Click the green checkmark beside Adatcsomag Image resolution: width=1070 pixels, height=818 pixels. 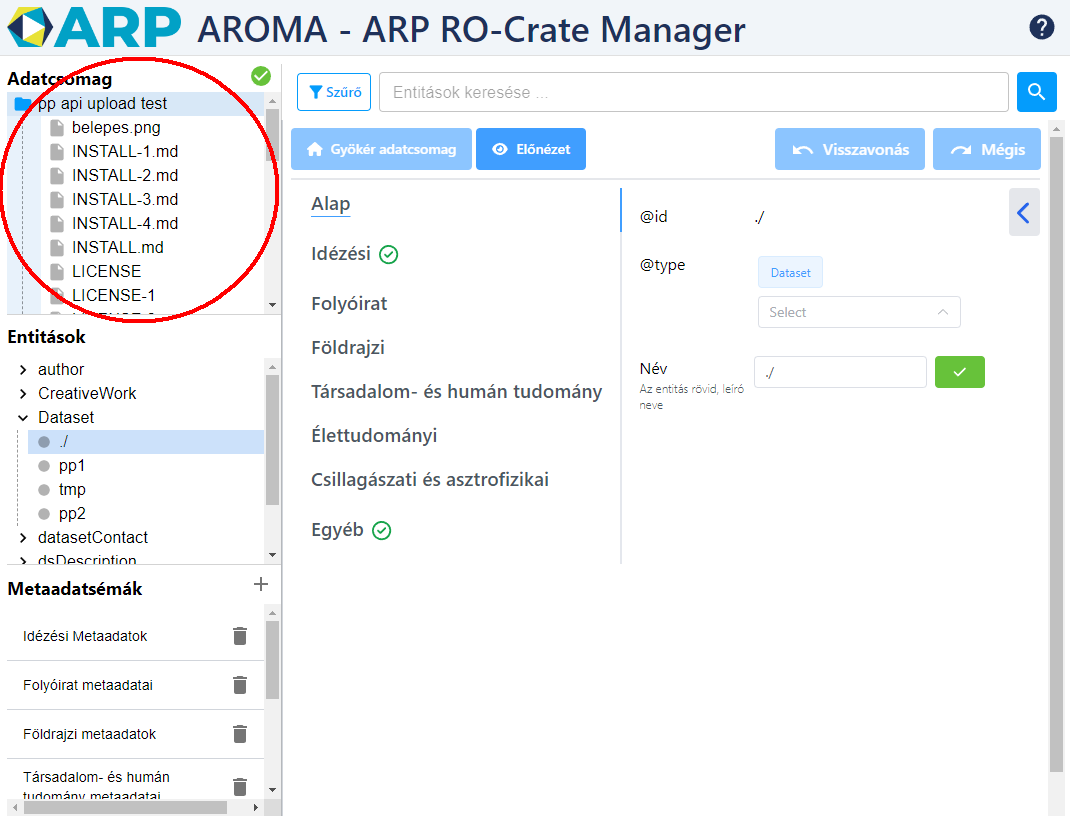coord(261,76)
